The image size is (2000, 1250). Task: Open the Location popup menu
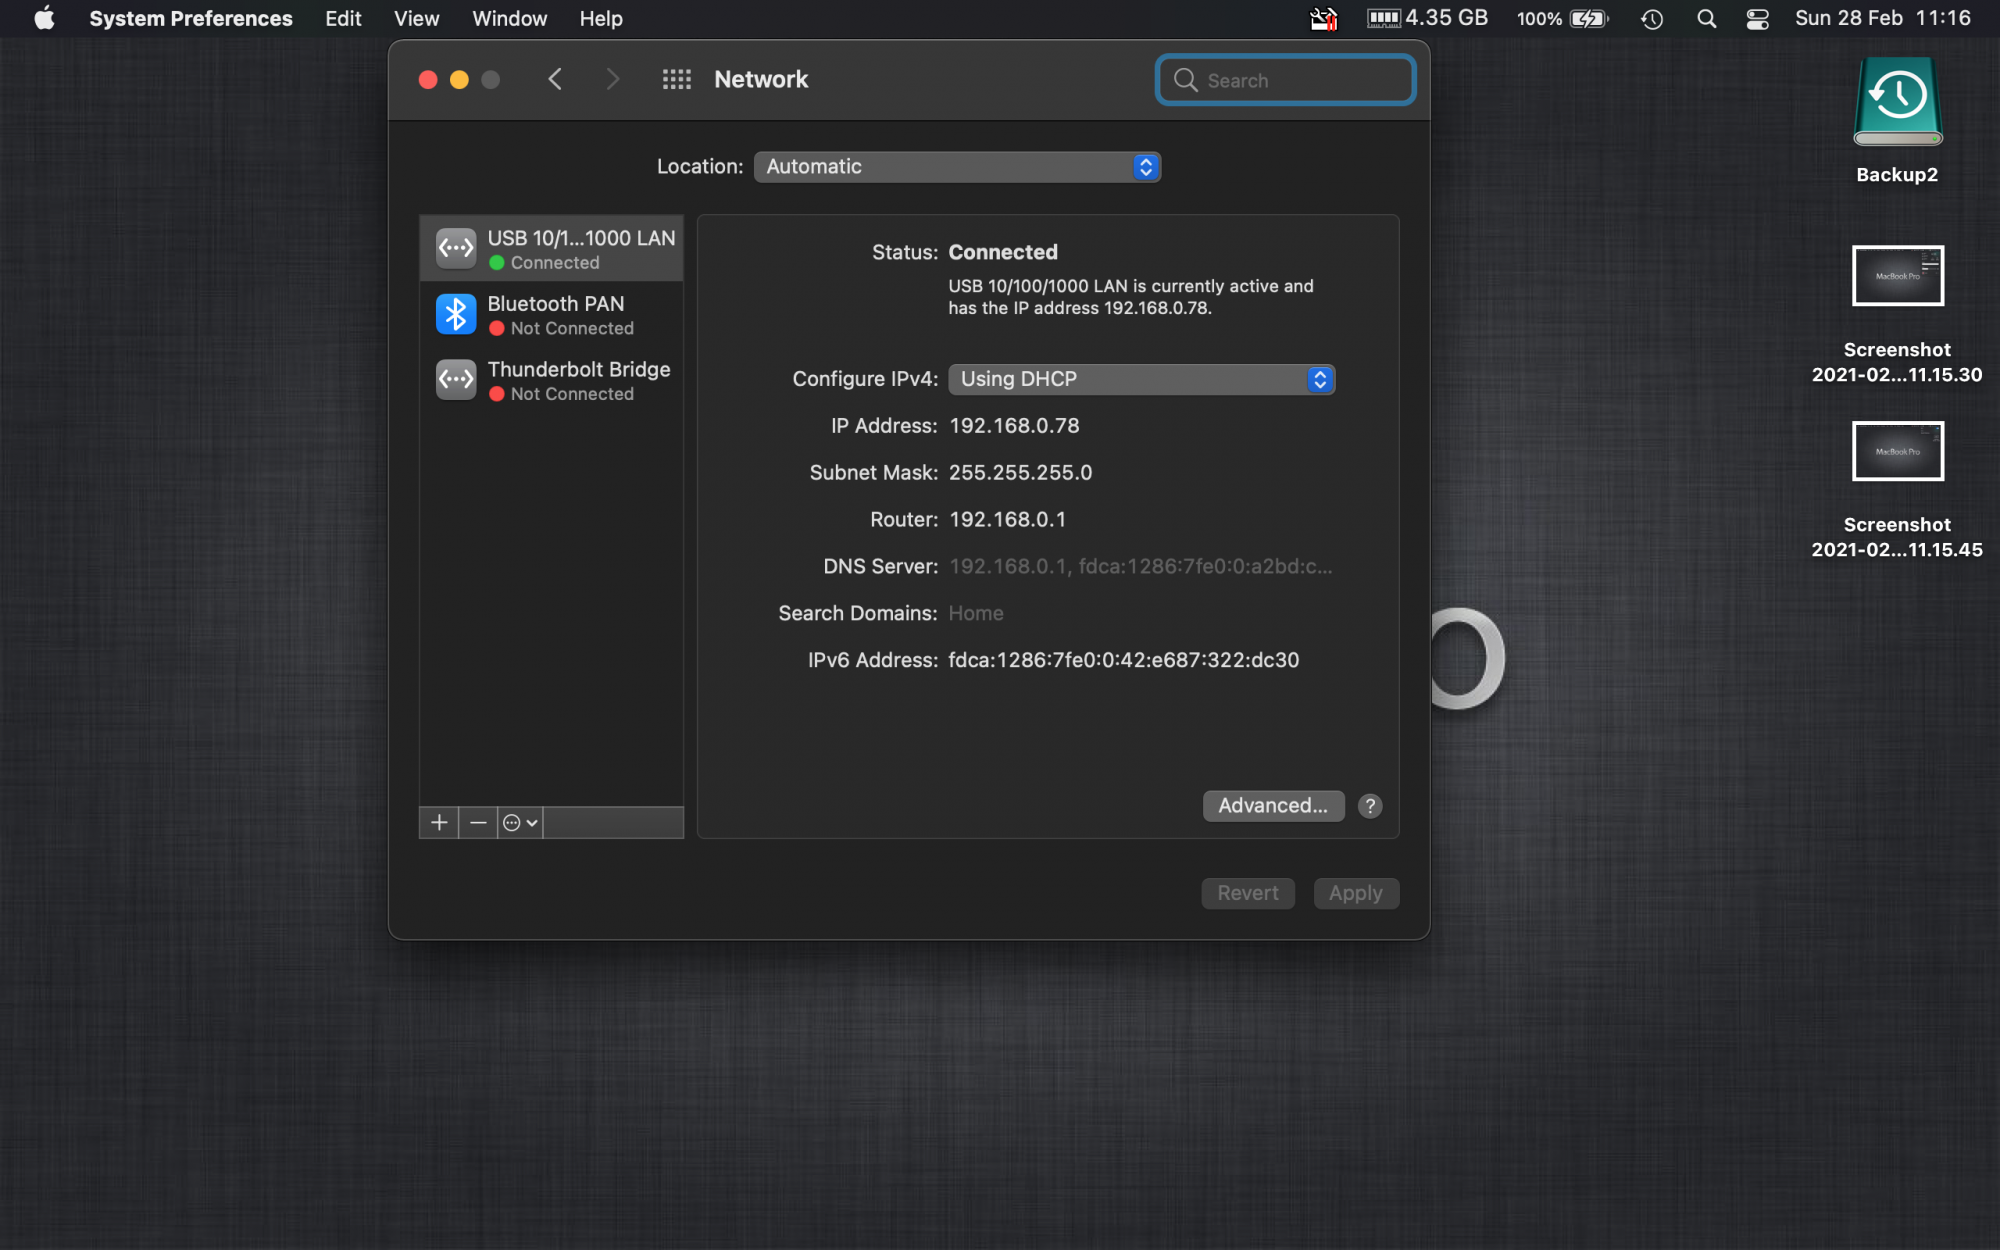tap(957, 167)
